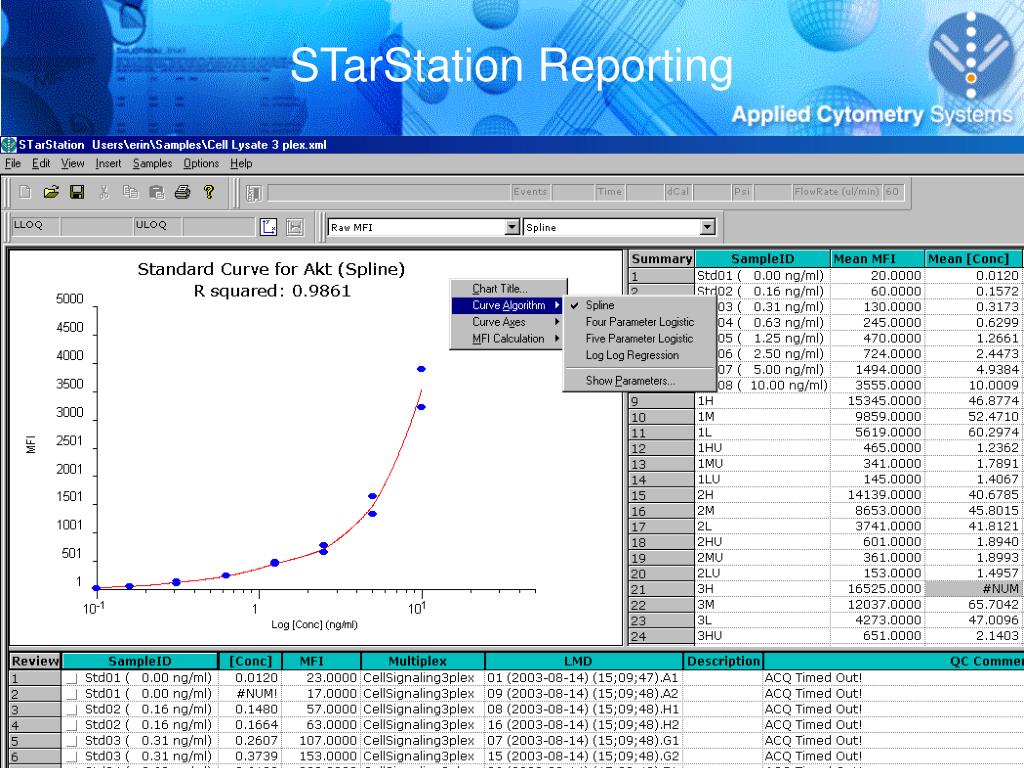Select checked Spline in the submenu
The width and height of the screenshot is (1024, 768).
(639, 305)
